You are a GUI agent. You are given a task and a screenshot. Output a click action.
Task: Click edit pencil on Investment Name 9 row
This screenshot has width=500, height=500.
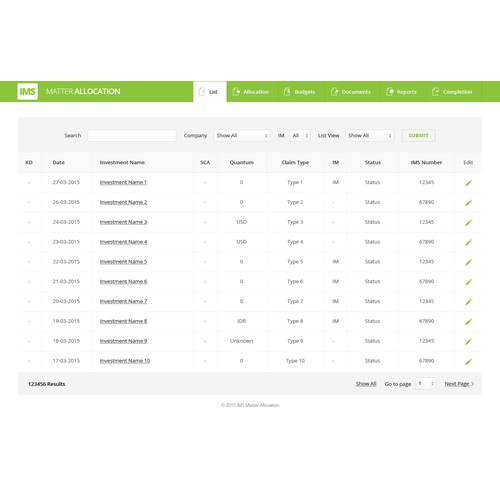point(468,341)
